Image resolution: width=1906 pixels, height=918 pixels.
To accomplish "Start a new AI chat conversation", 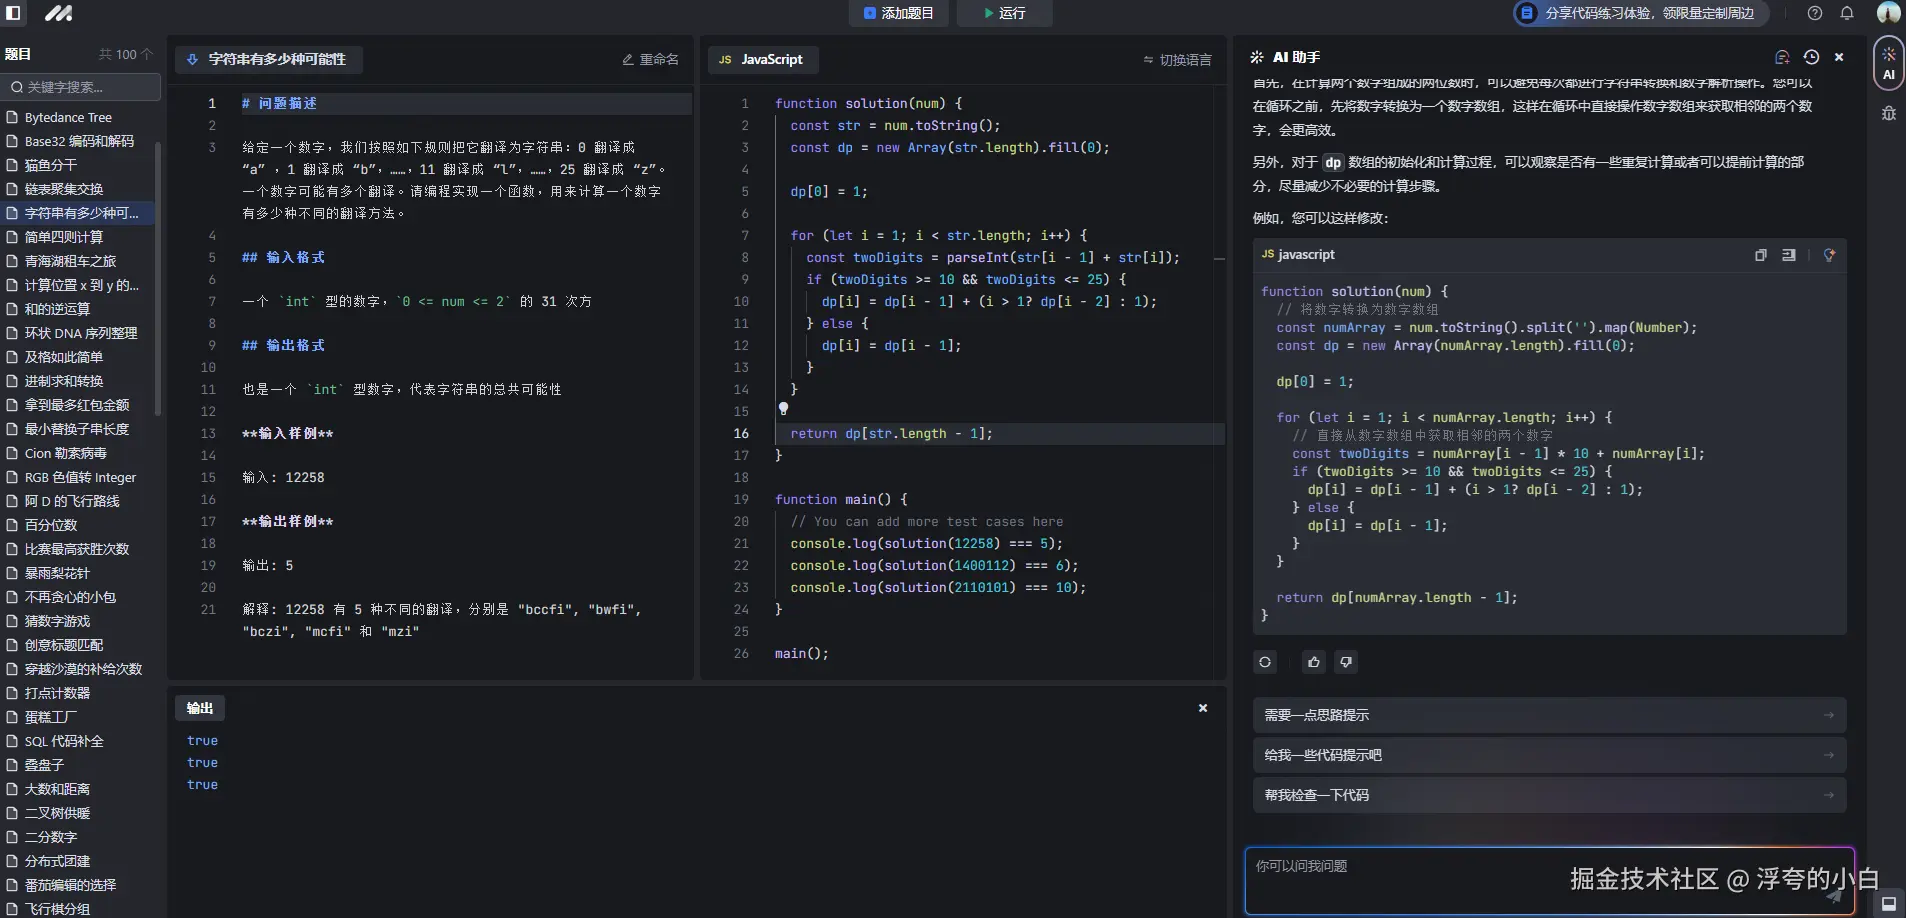I will click(1782, 57).
